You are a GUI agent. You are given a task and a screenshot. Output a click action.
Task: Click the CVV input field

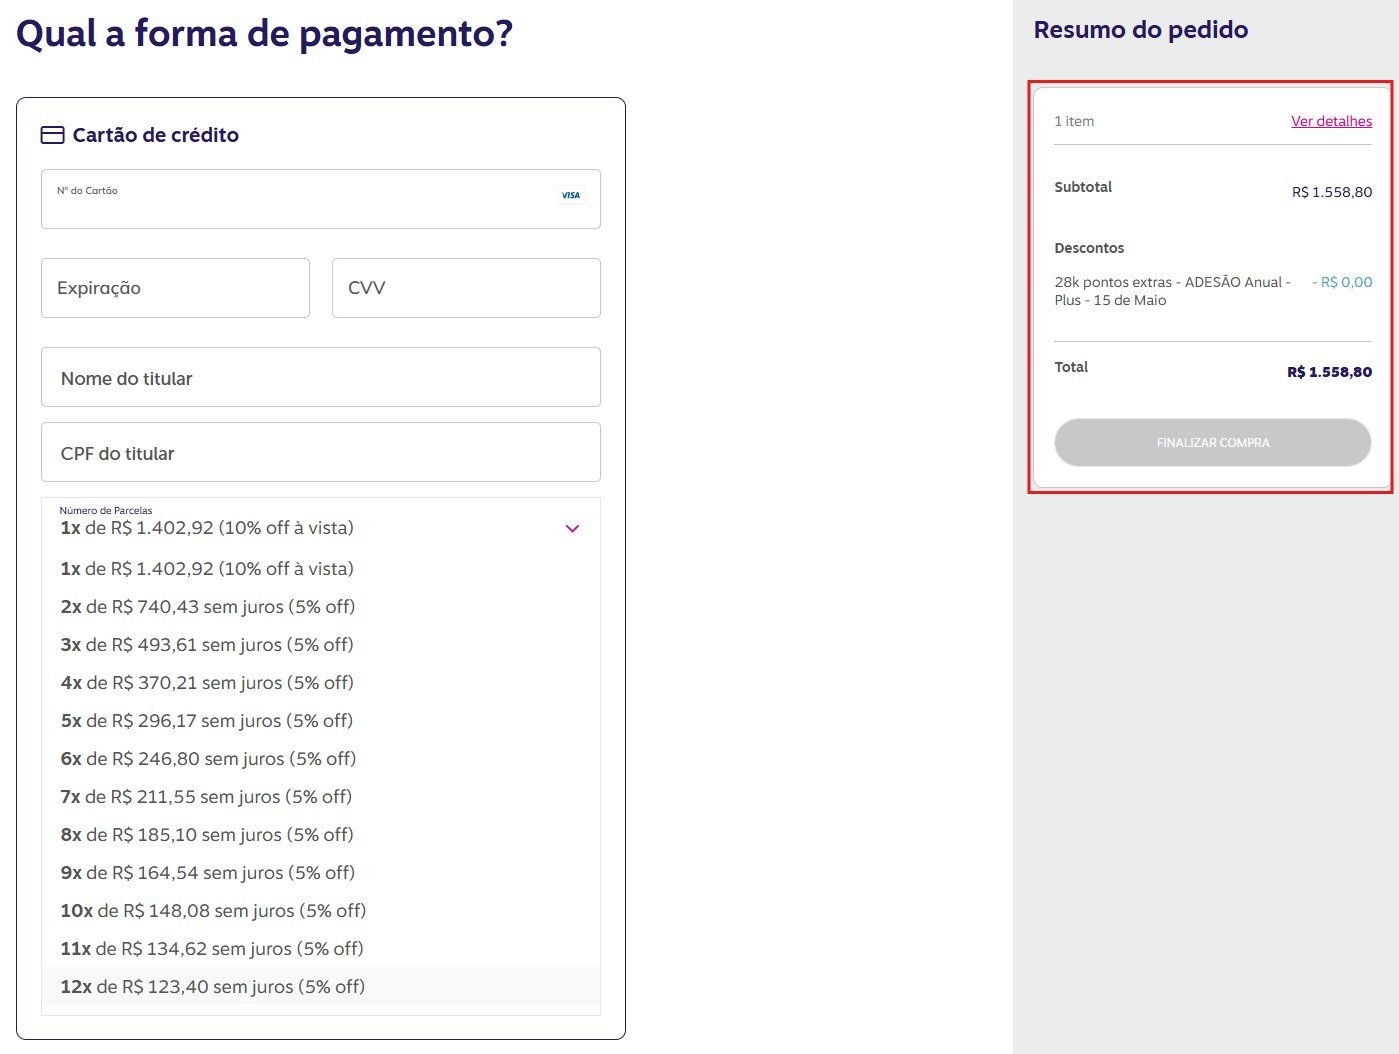[466, 288]
